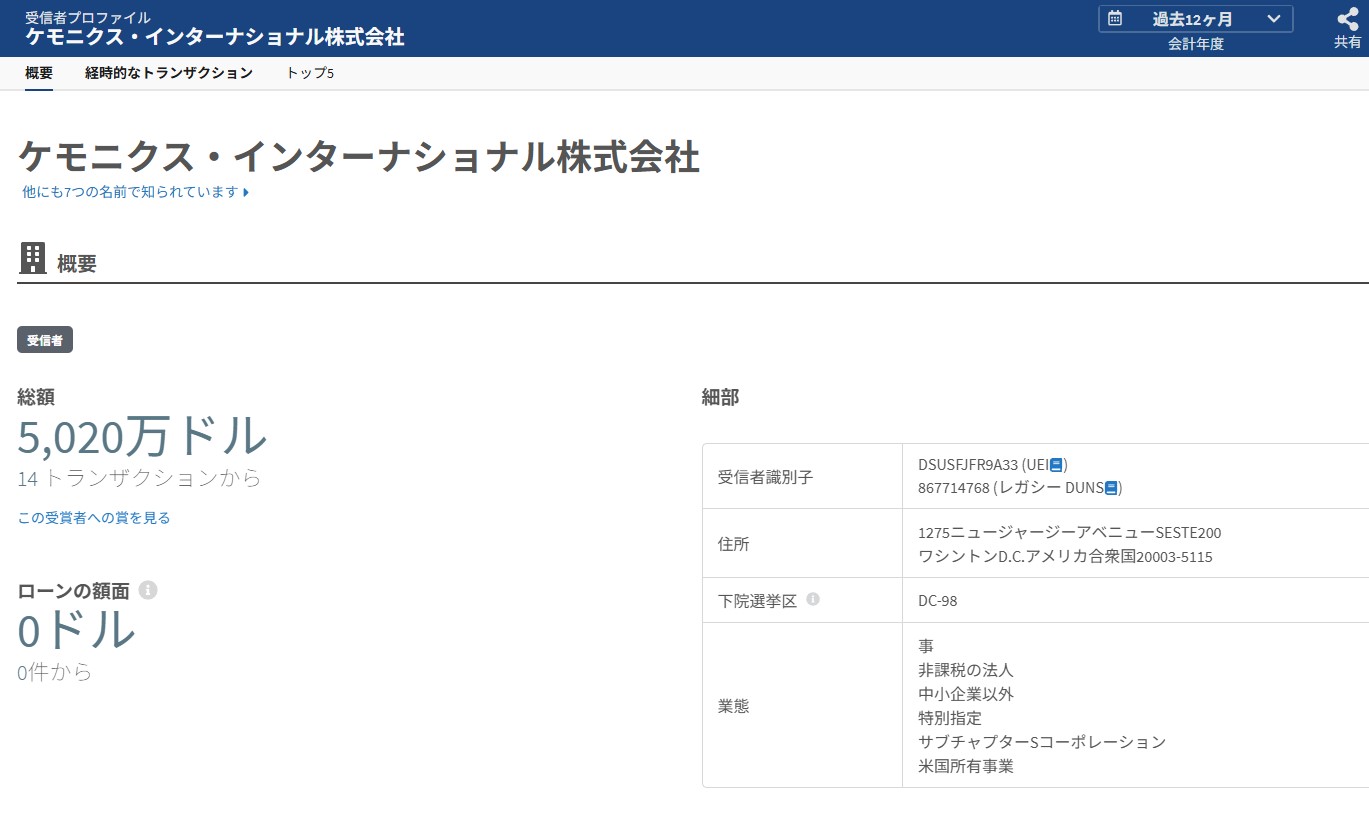The width and height of the screenshot is (1369, 837).
Task: Follow the この受賞者への賞を見る link
Action: tap(94, 518)
